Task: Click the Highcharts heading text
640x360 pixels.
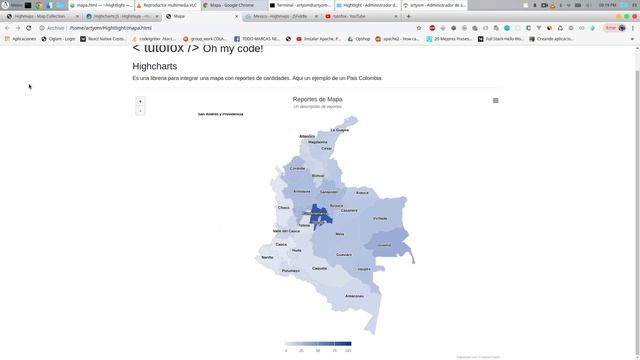Action: 155,66
